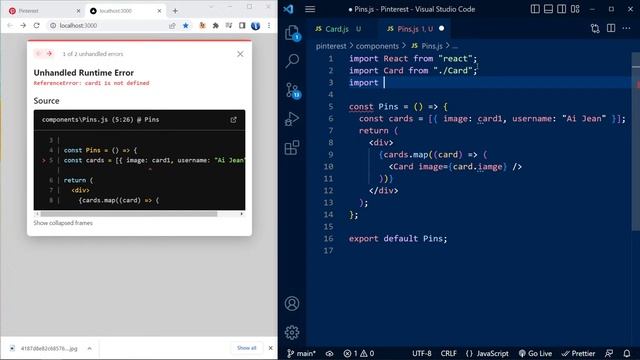
Task: Open the Extensions view
Action: pyautogui.click(x=292, y=147)
